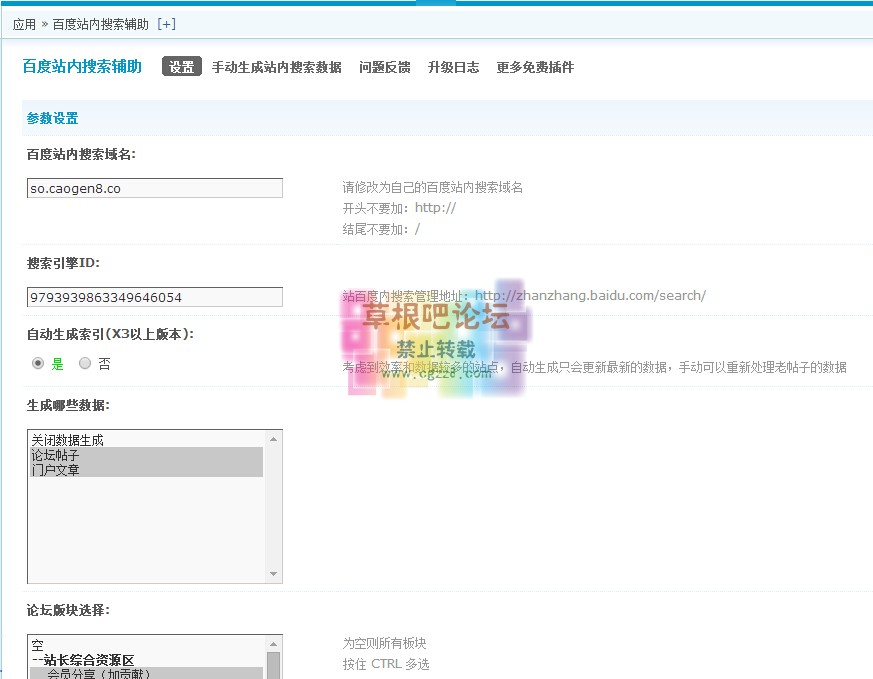Select 关闭数据生成 in data list

point(67,440)
